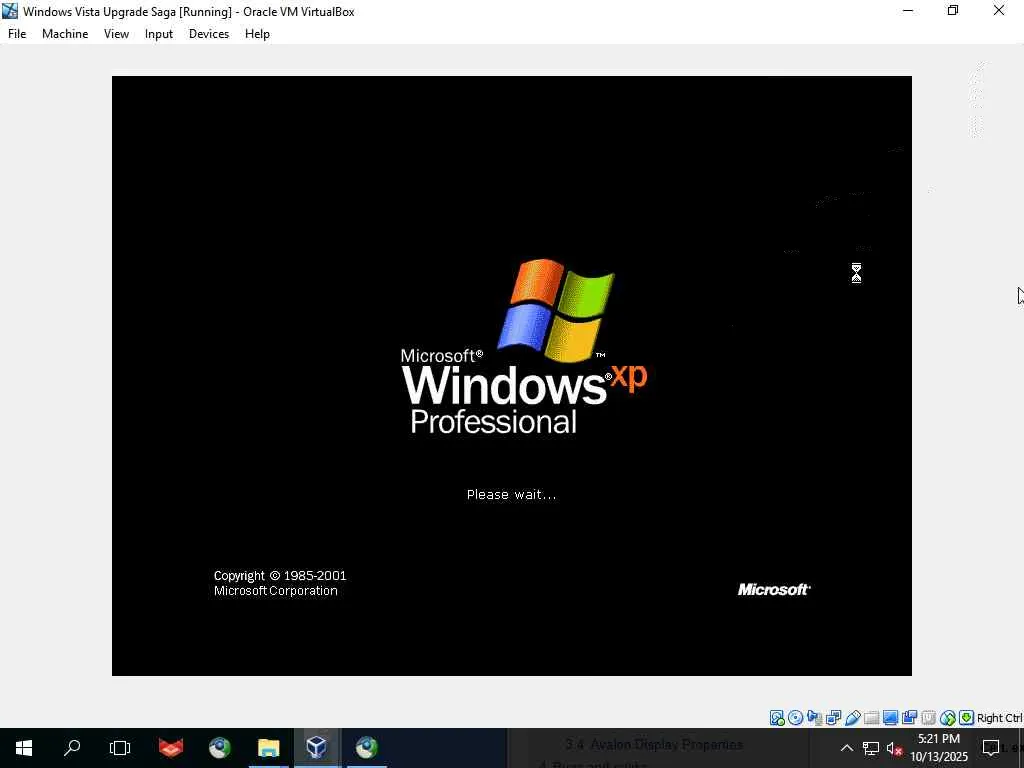Click the optical disc drive status icon
1024x768 pixels.
(x=795, y=718)
